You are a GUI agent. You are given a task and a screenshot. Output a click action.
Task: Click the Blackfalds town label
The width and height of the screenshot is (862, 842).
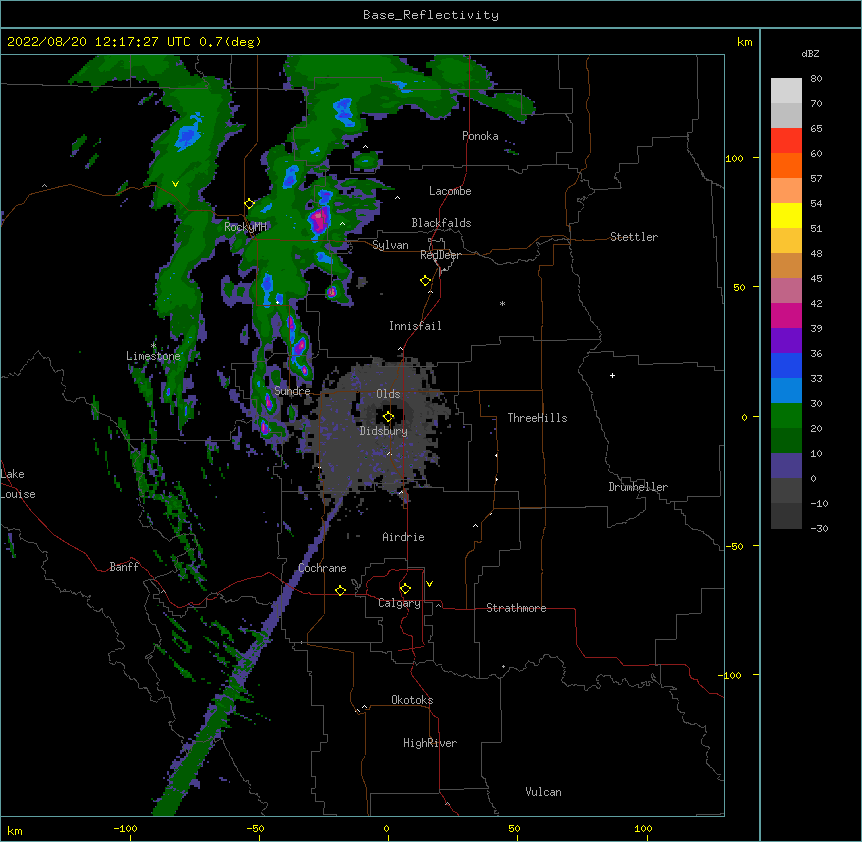tap(441, 223)
